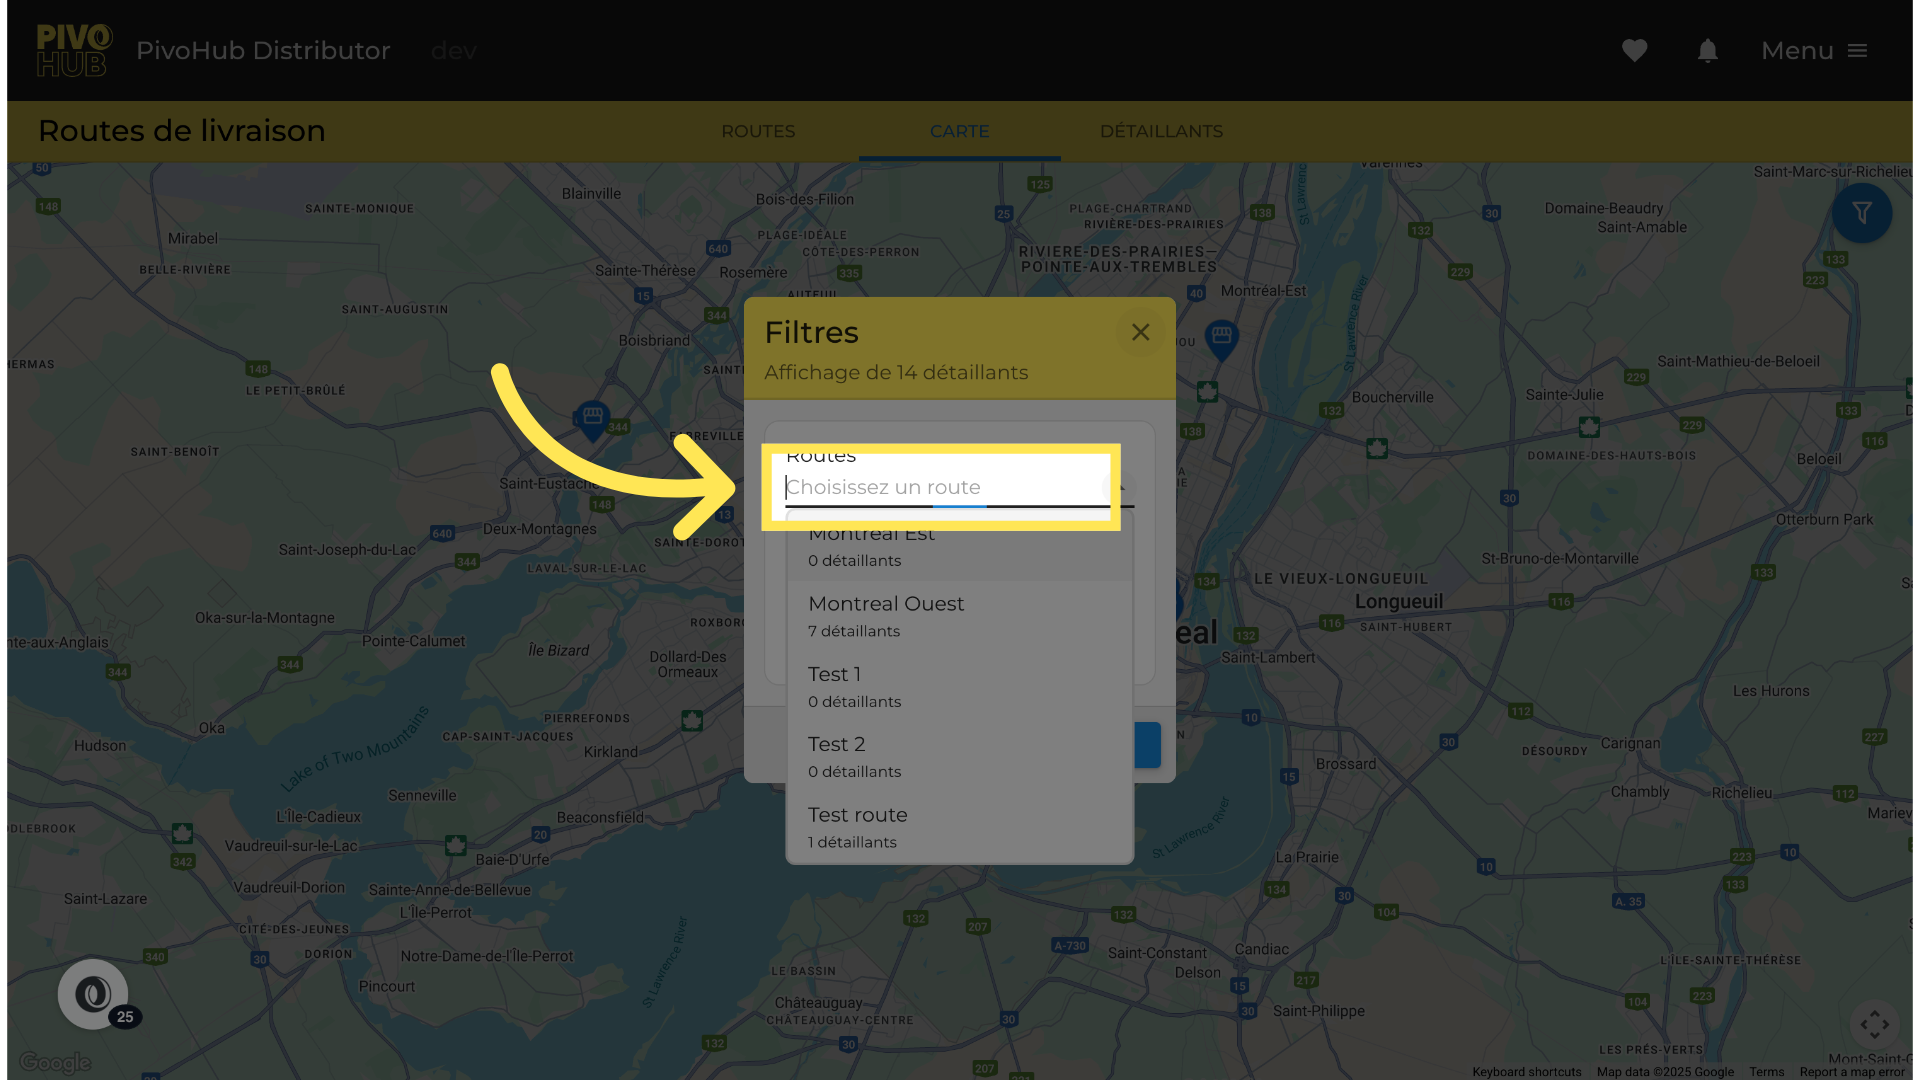Toggle the map fullscreen control
Screen dimensions: 1920x1080
tap(1874, 1024)
